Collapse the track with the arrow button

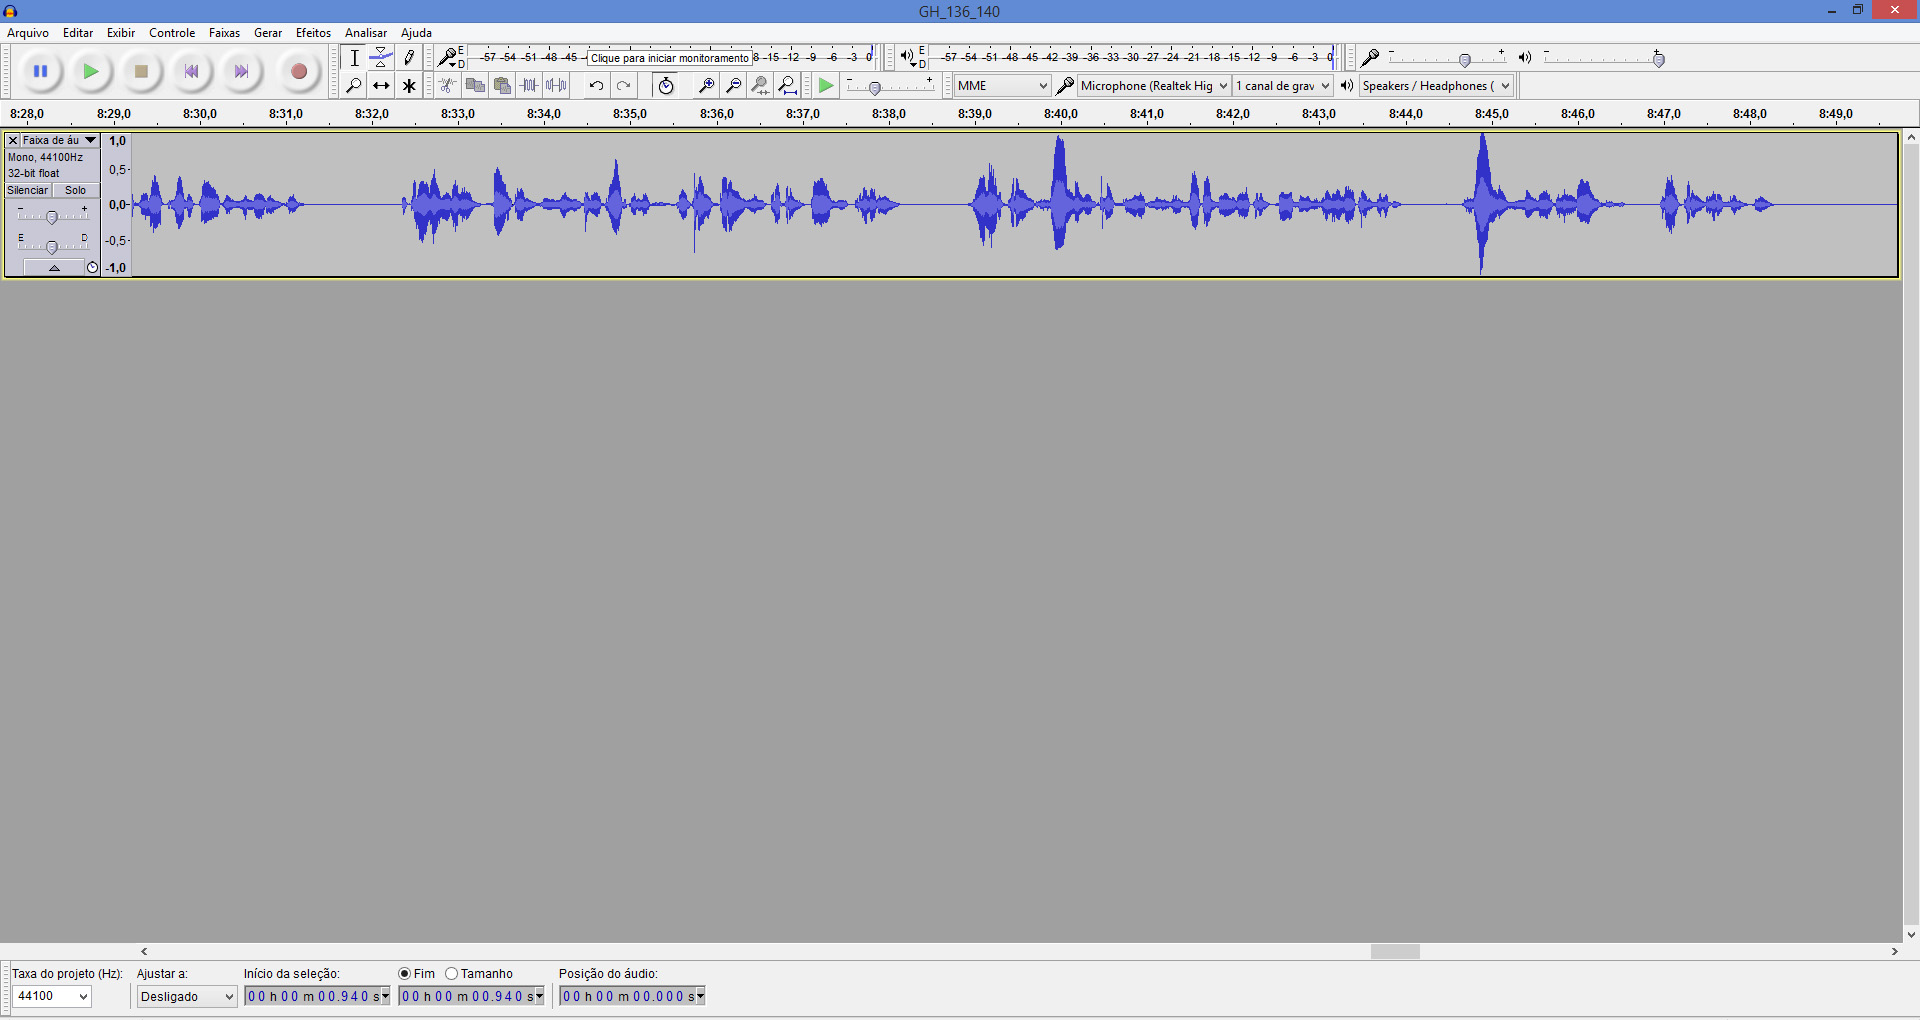[x=54, y=268]
